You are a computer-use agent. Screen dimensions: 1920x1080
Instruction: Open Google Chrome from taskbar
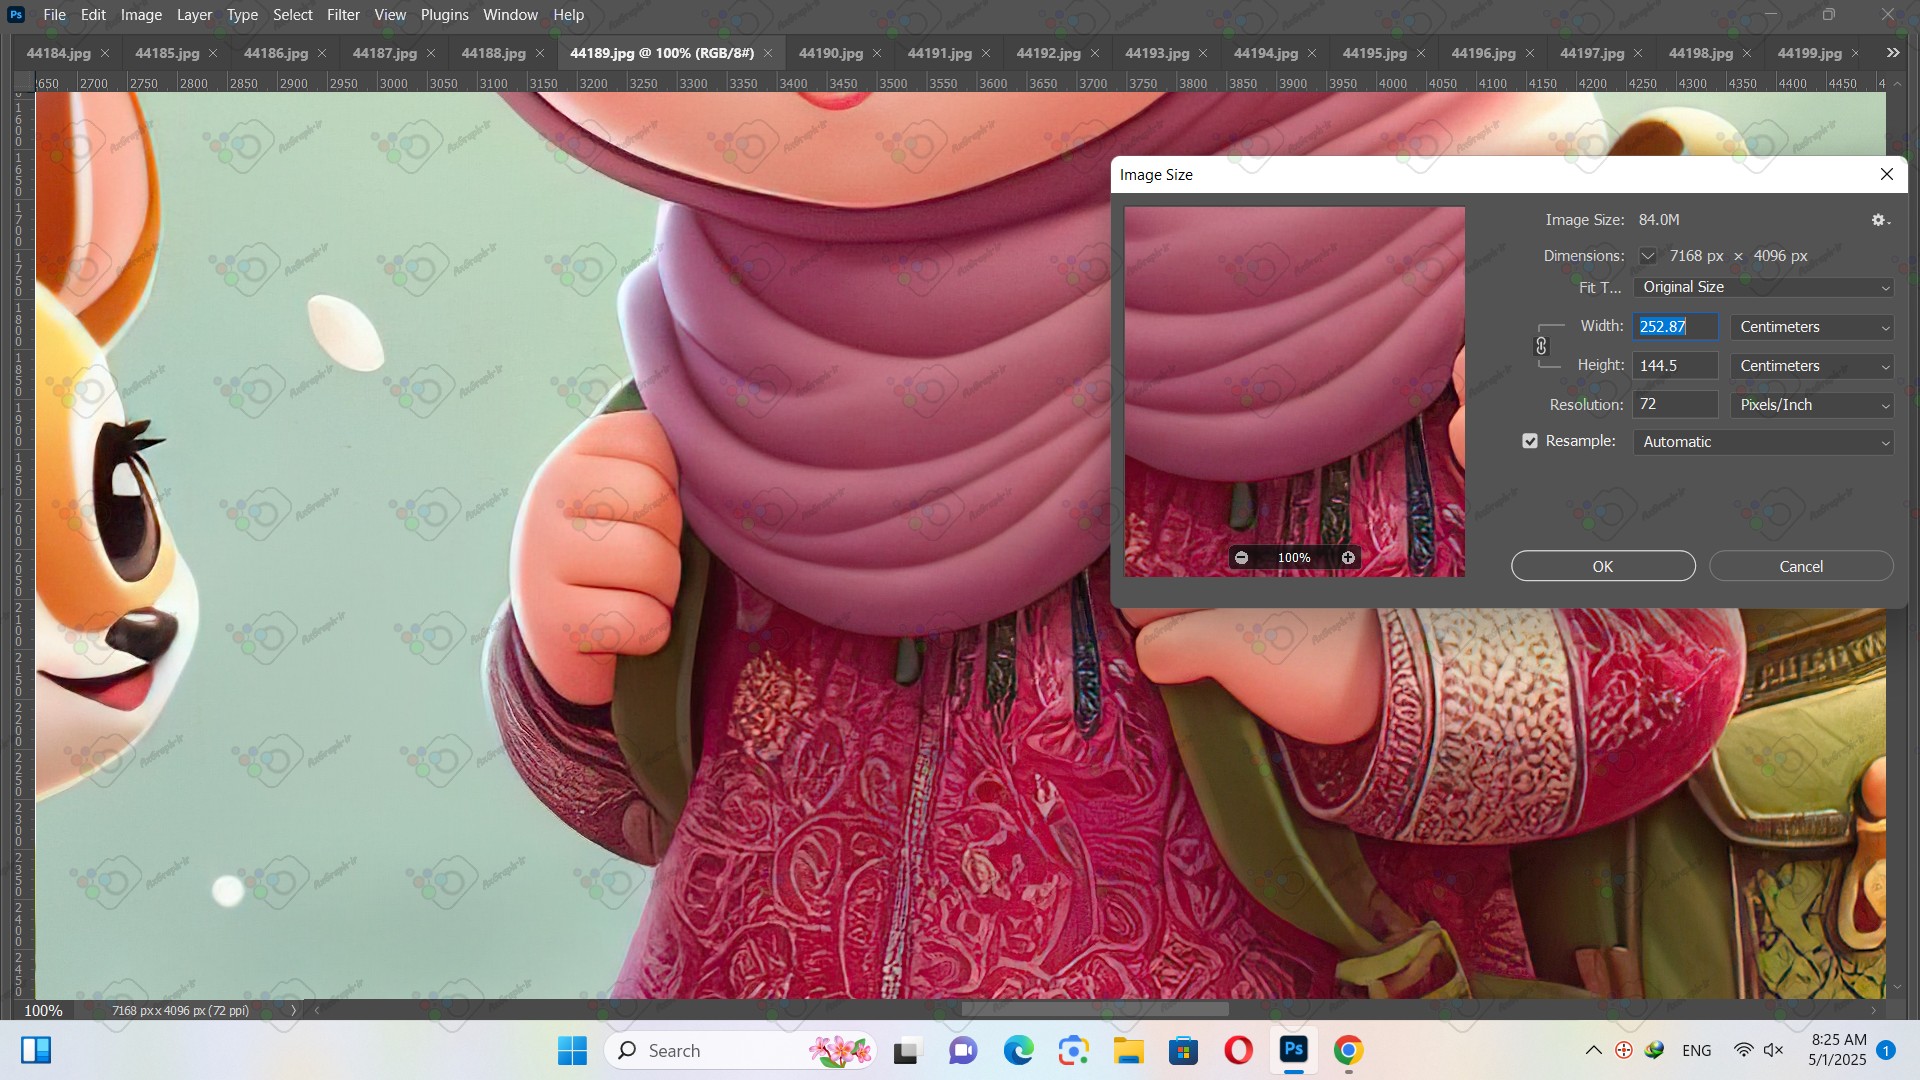[1349, 1050]
